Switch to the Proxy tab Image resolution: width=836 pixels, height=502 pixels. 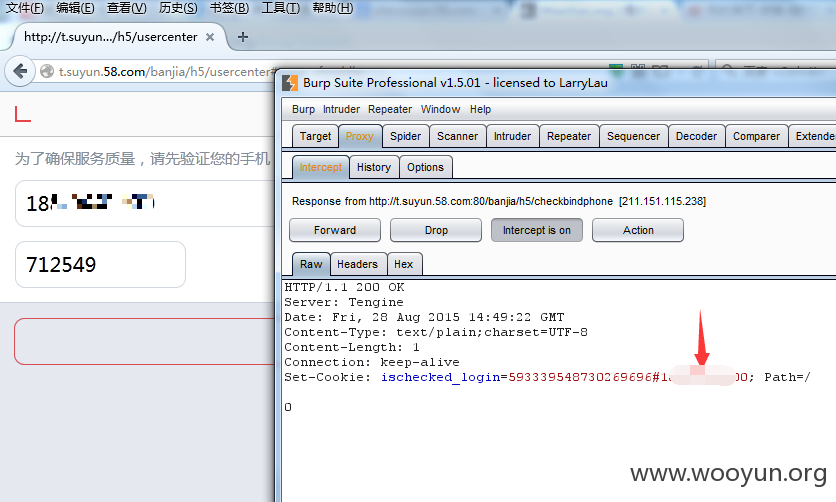tap(360, 136)
